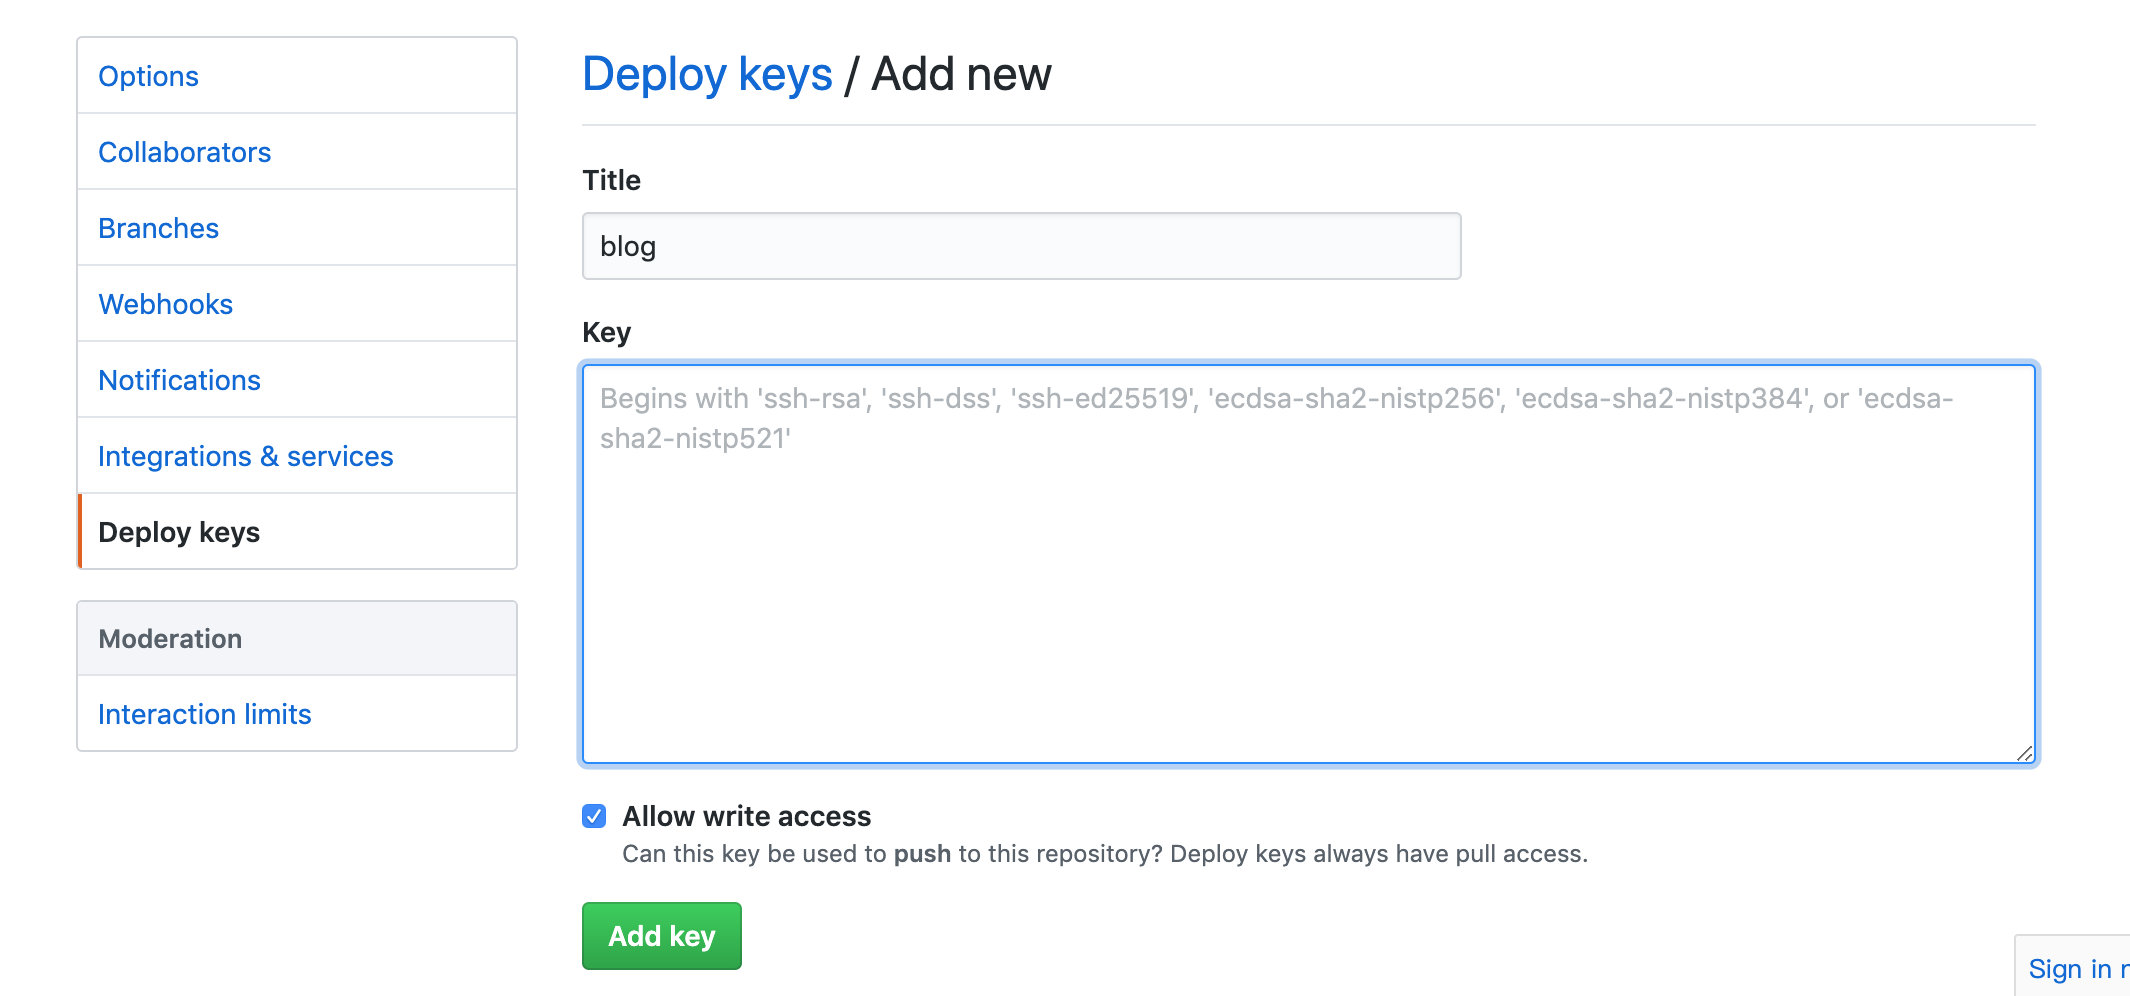The width and height of the screenshot is (2130, 996).
Task: Open Interaction limits page
Action: (204, 714)
